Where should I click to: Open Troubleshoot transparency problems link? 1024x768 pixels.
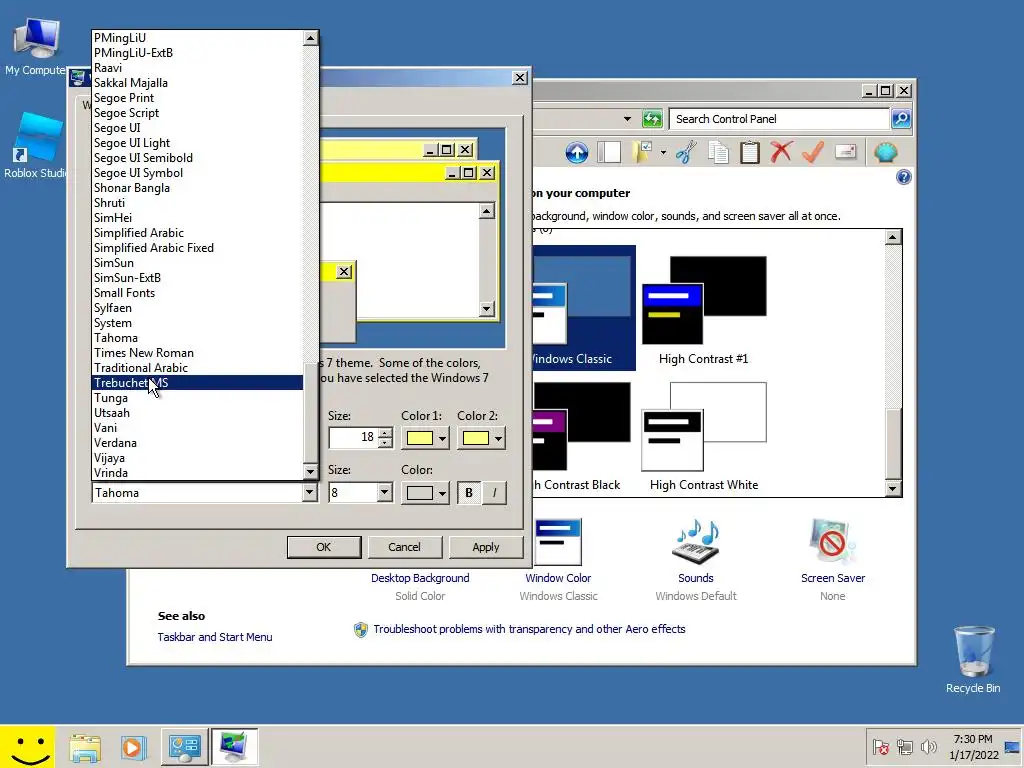[x=529, y=629]
